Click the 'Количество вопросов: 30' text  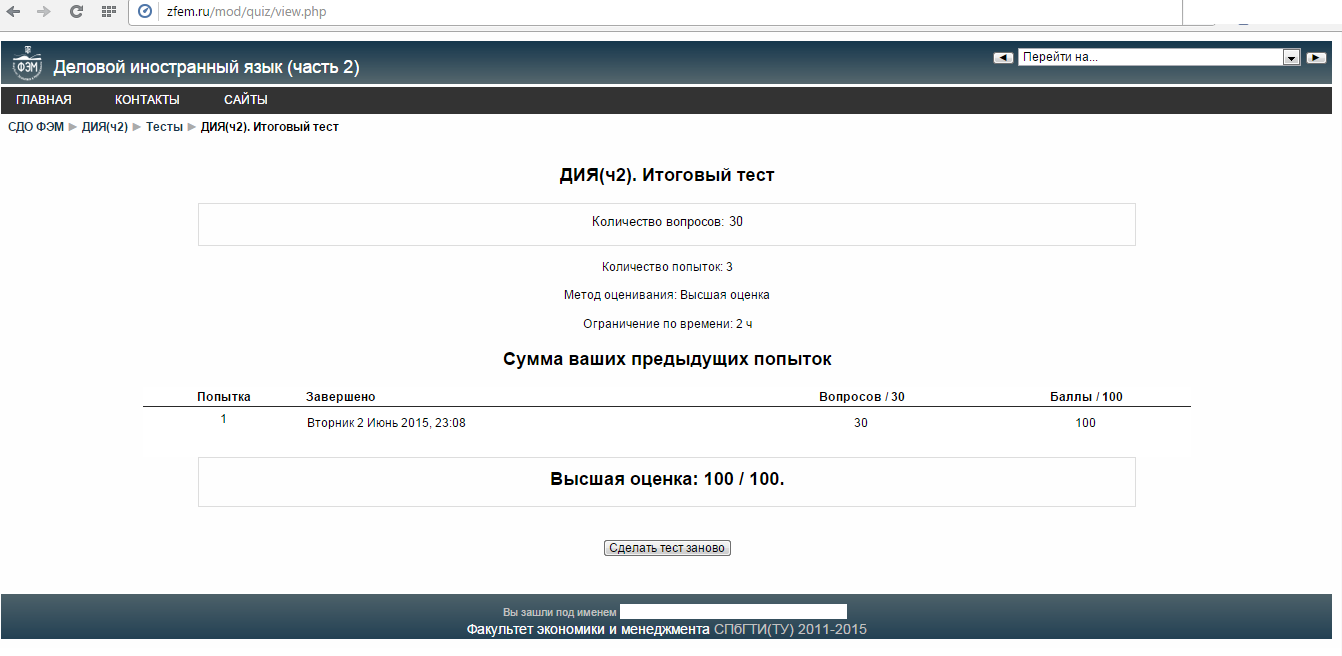pyautogui.click(x=667, y=222)
